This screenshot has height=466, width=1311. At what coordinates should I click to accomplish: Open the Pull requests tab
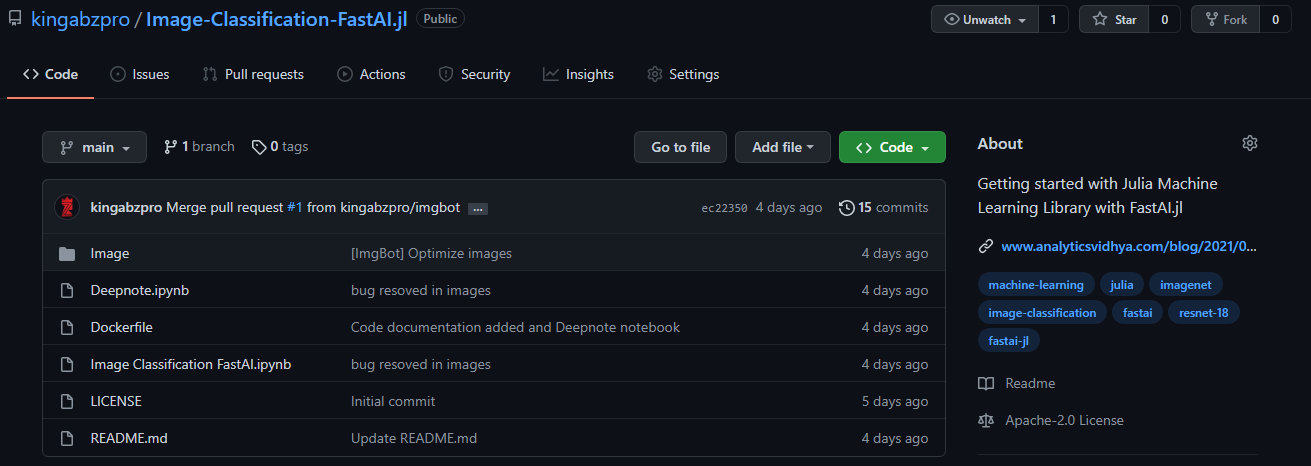click(x=253, y=74)
